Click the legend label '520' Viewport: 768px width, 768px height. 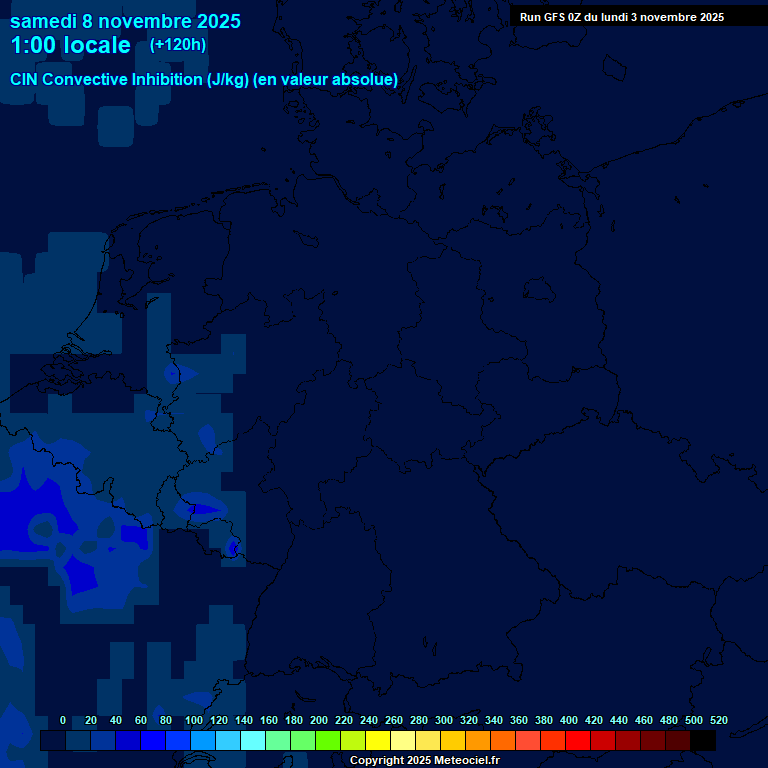click(x=719, y=720)
